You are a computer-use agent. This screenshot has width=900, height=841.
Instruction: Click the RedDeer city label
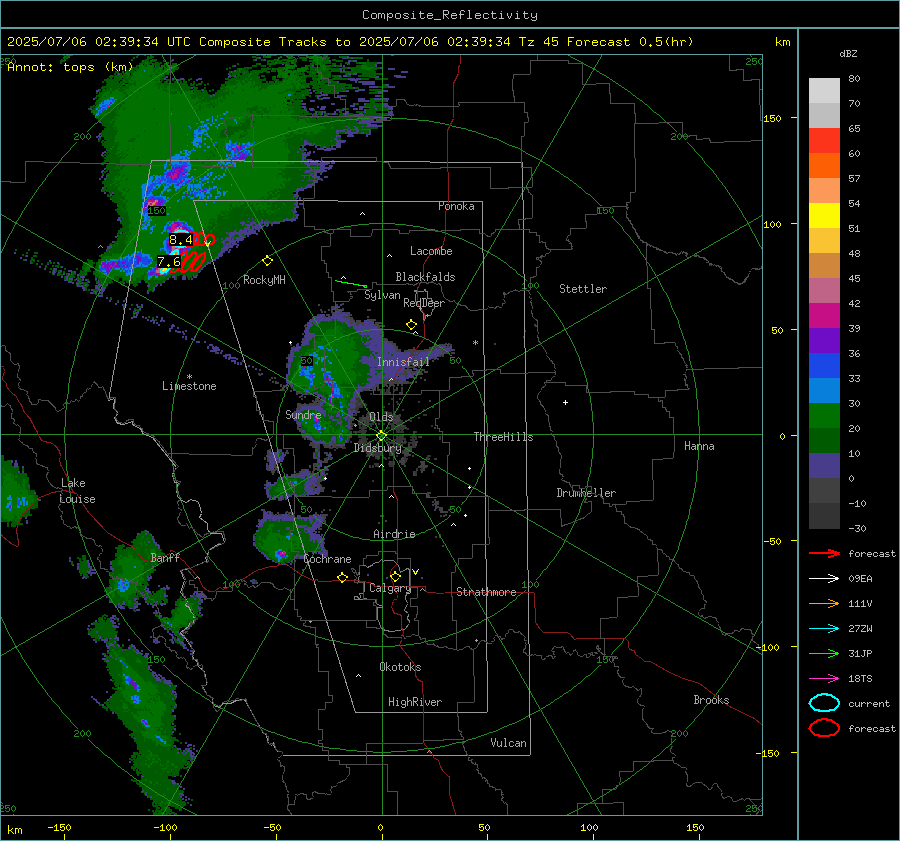click(424, 303)
